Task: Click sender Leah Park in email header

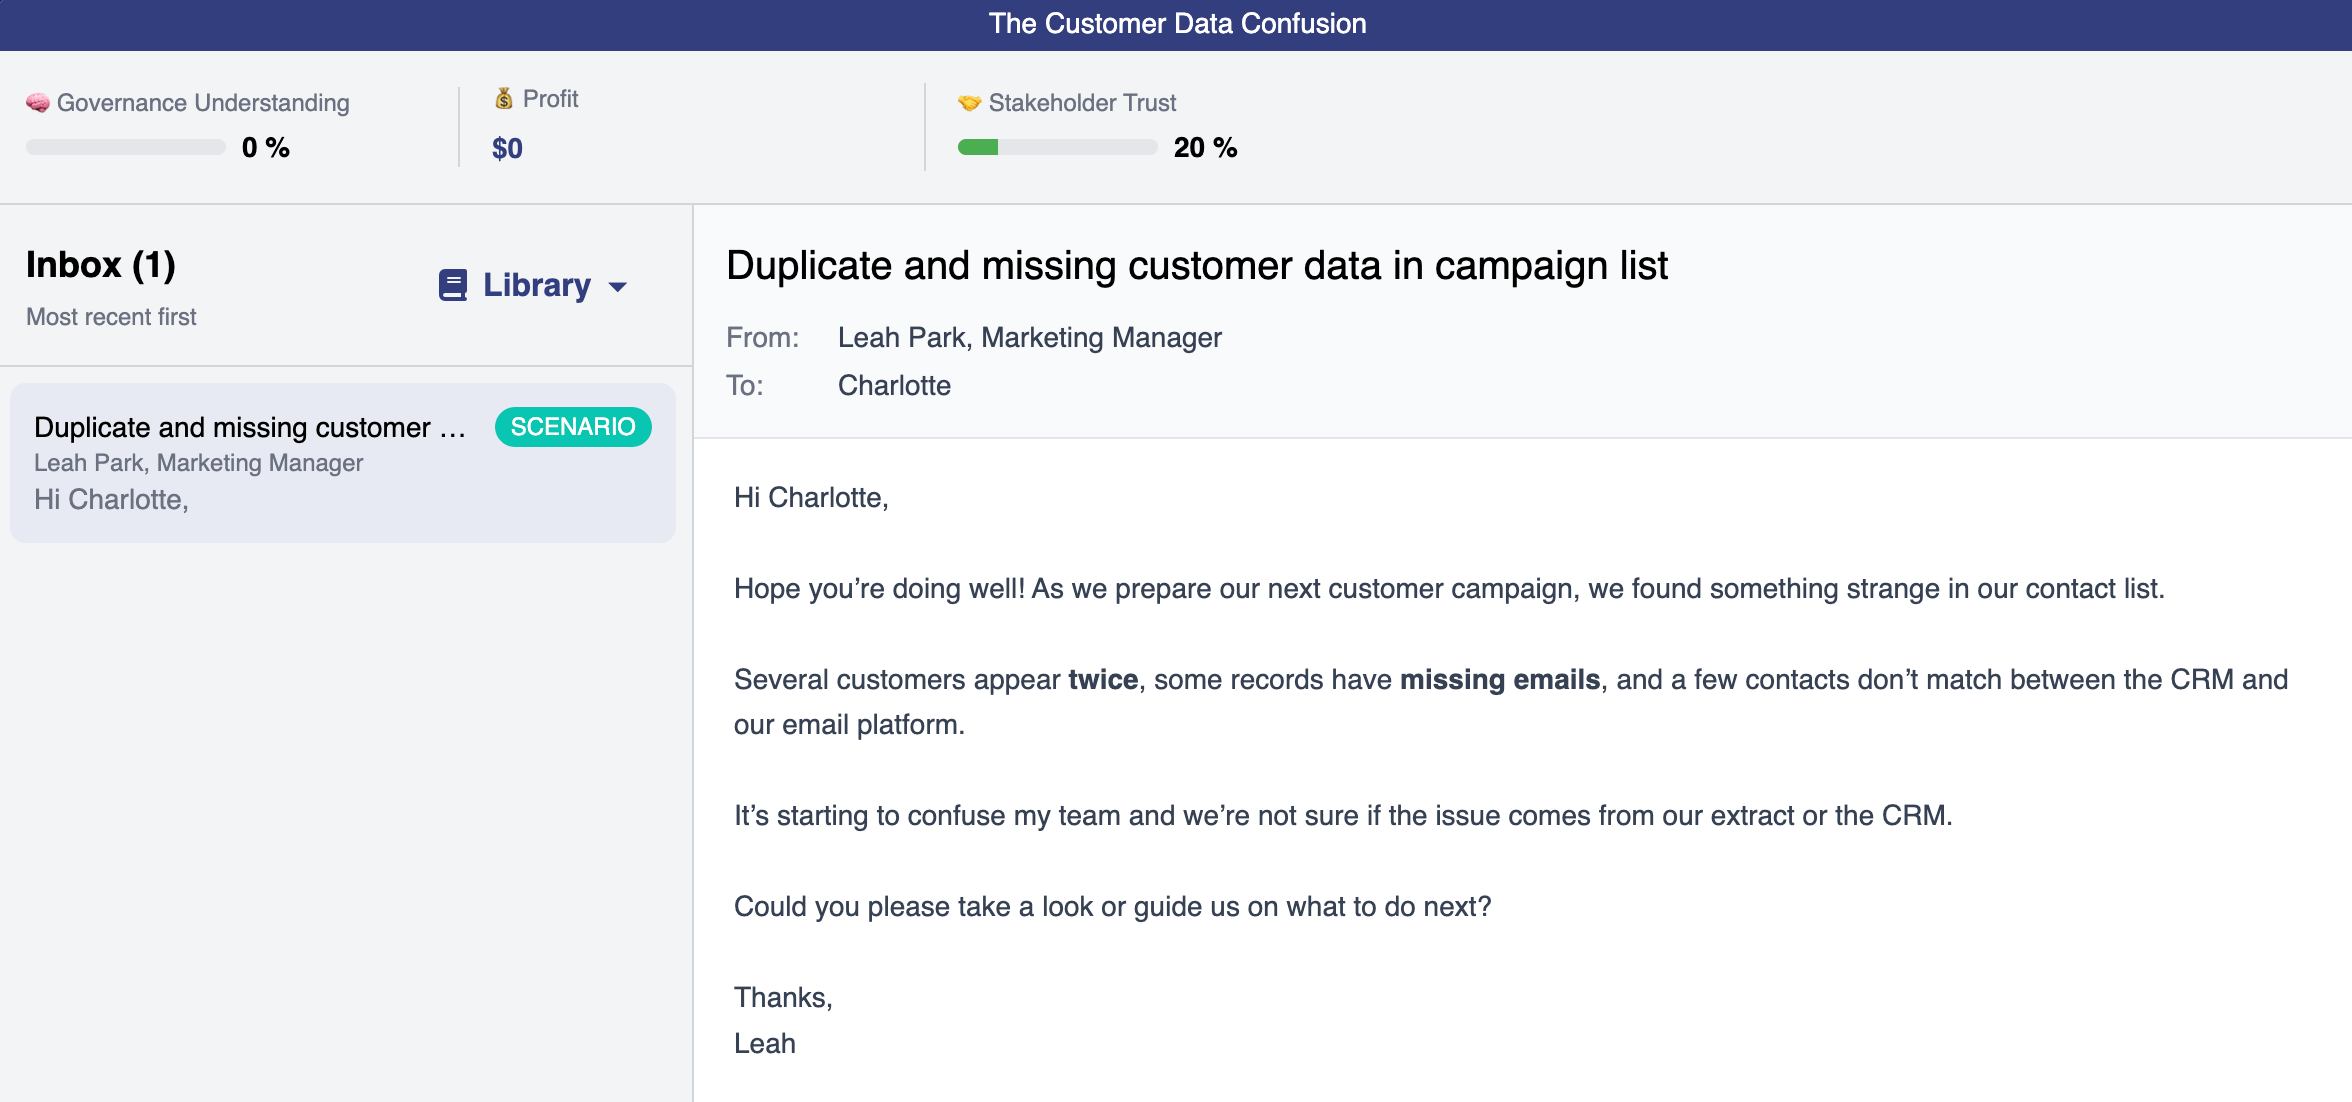Action: 1029,338
